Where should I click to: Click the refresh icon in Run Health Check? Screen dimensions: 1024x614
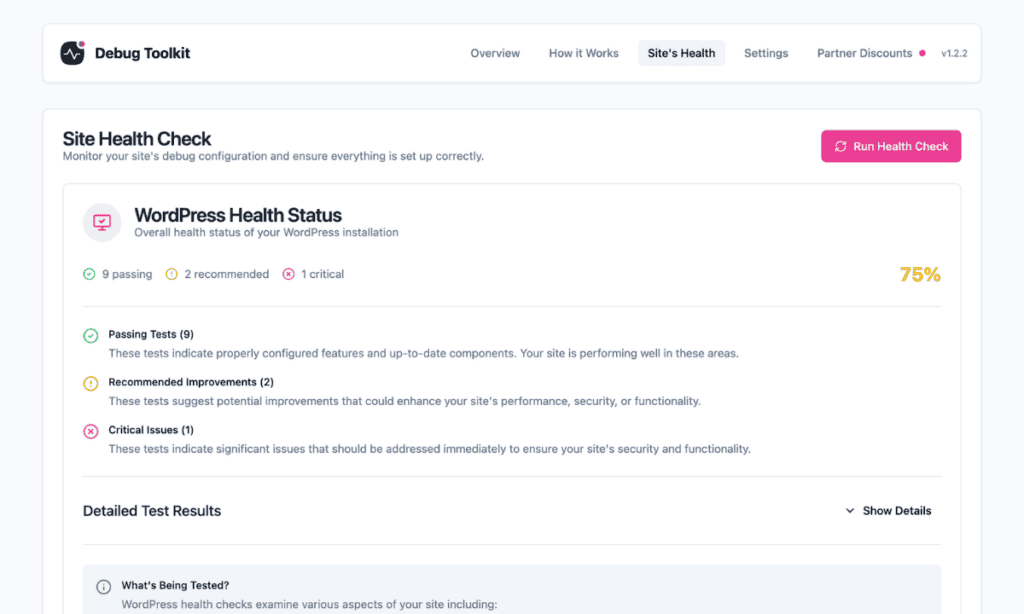click(840, 146)
